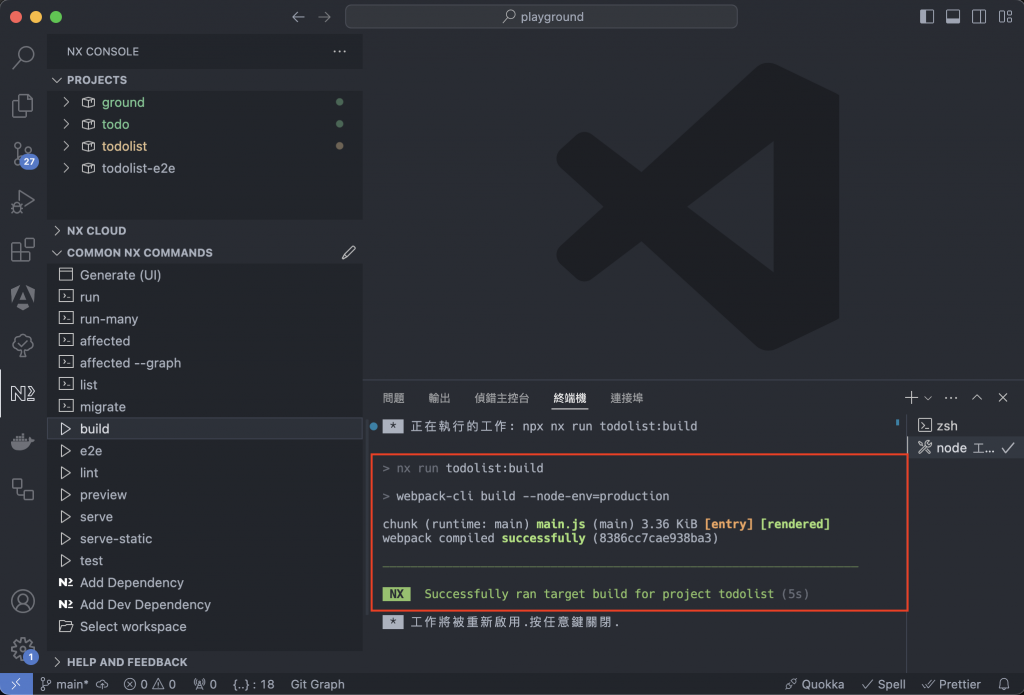Viewport: 1024px width, 695px height.
Task: Open the Angular icon in activity bar
Action: (23, 297)
